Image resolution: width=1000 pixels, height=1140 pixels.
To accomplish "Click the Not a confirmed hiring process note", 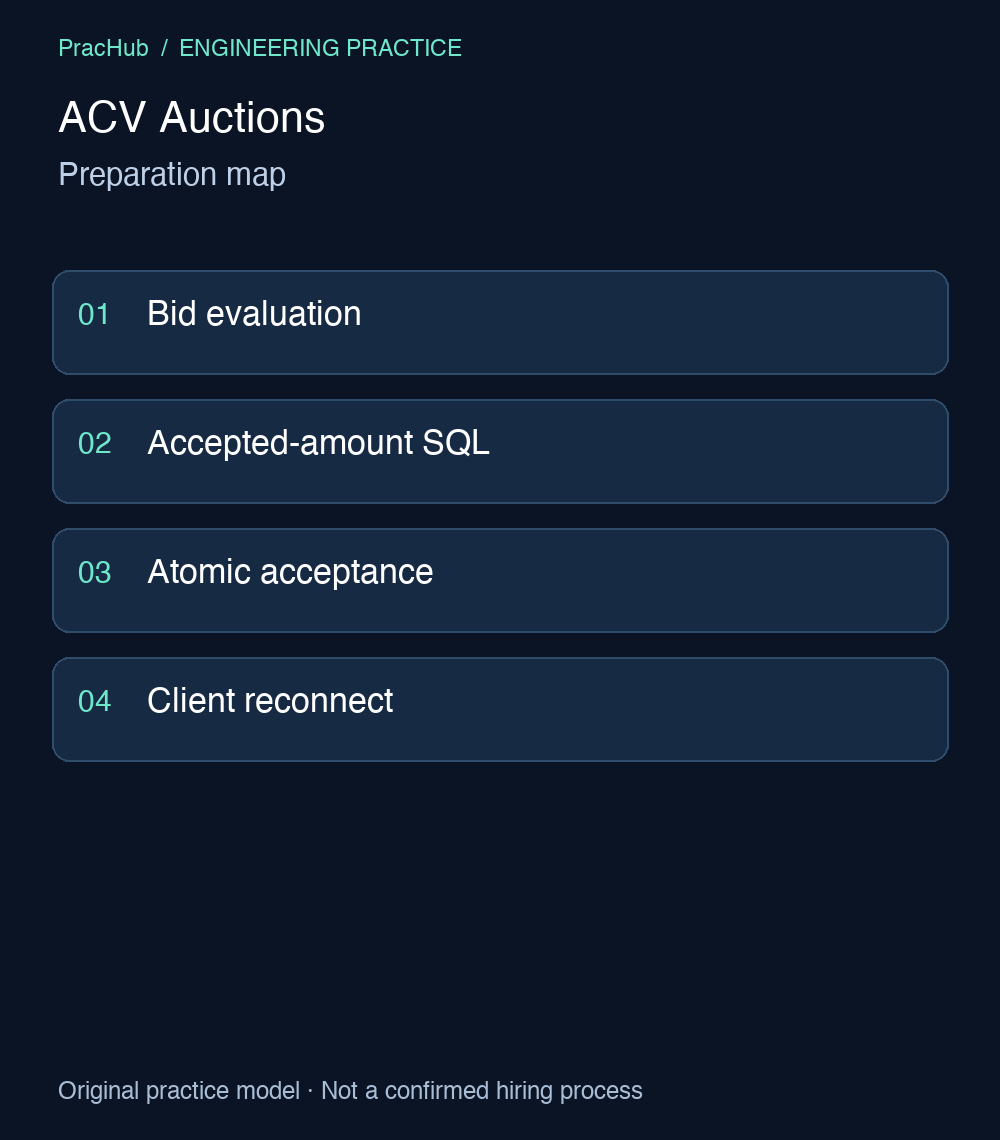I will (481, 1091).
